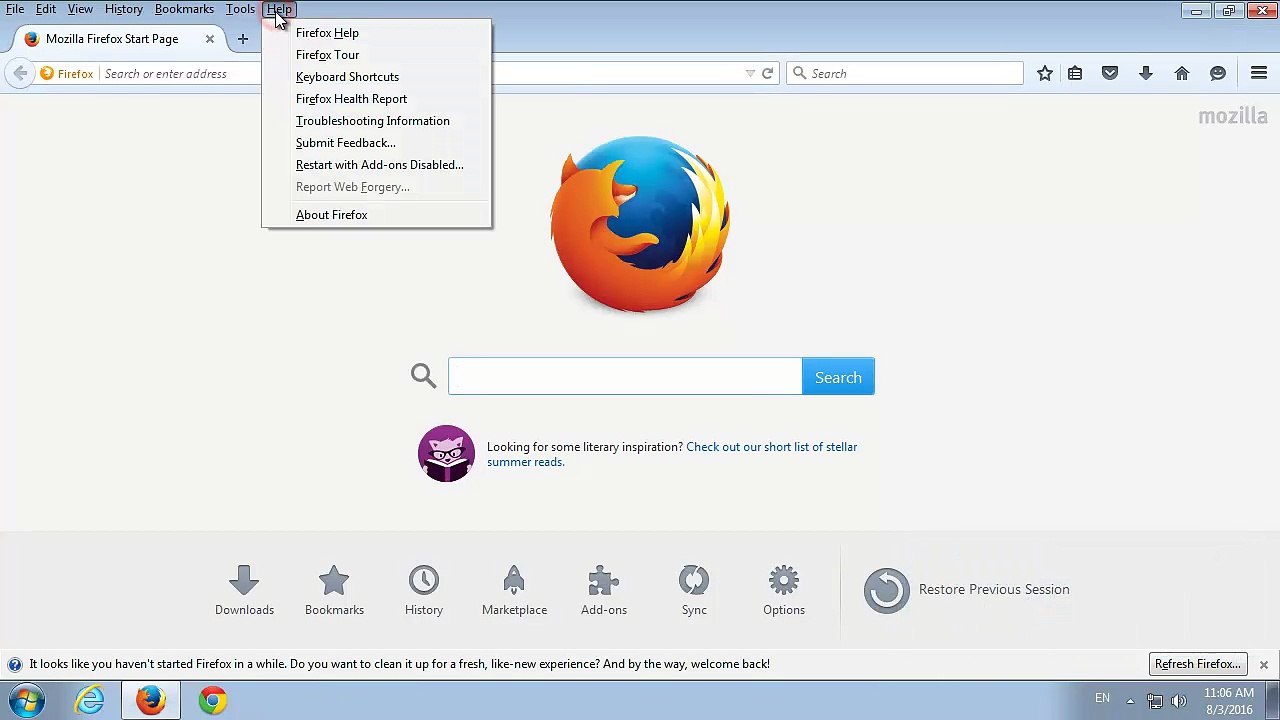Choose Firefox Help from the Help menu
The width and height of the screenshot is (1280, 720).
coord(376,33)
